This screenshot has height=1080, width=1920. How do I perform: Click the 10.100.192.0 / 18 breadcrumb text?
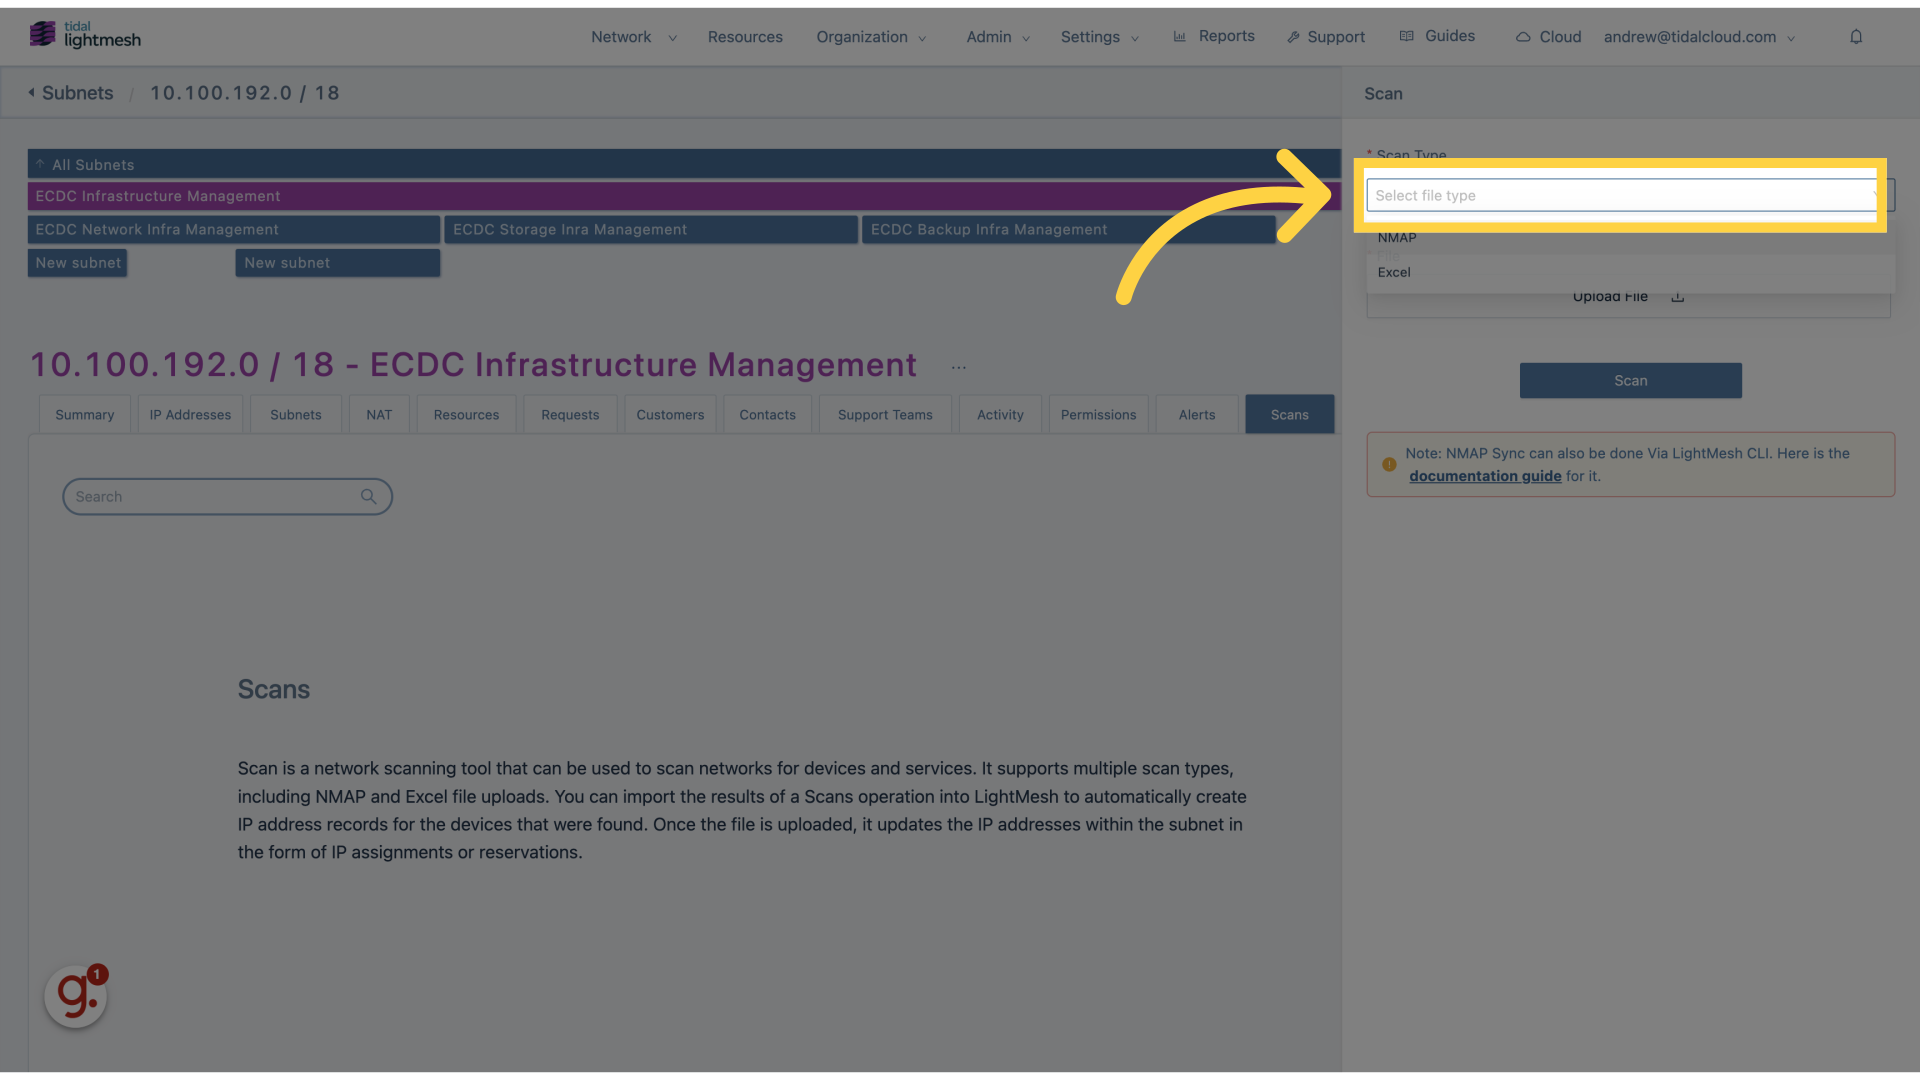click(245, 93)
